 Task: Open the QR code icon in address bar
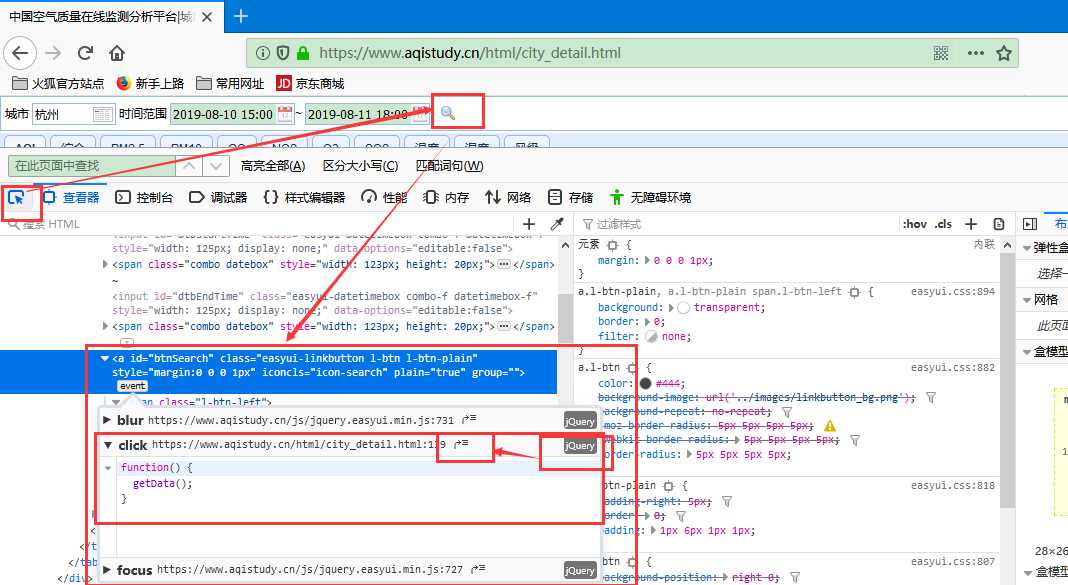[x=941, y=53]
